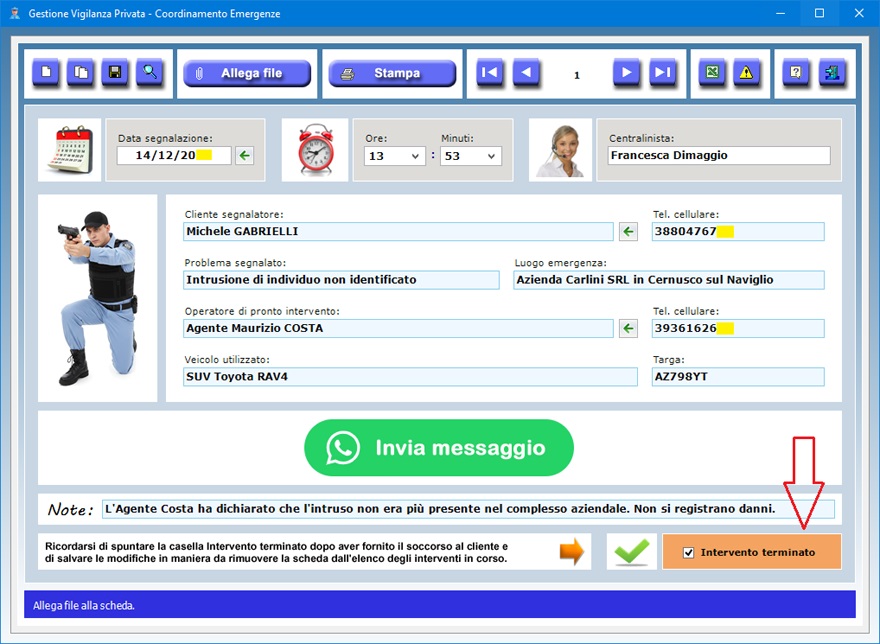Click the new record toolbar icon
Screen dimensions: 880x644
pos(46,73)
